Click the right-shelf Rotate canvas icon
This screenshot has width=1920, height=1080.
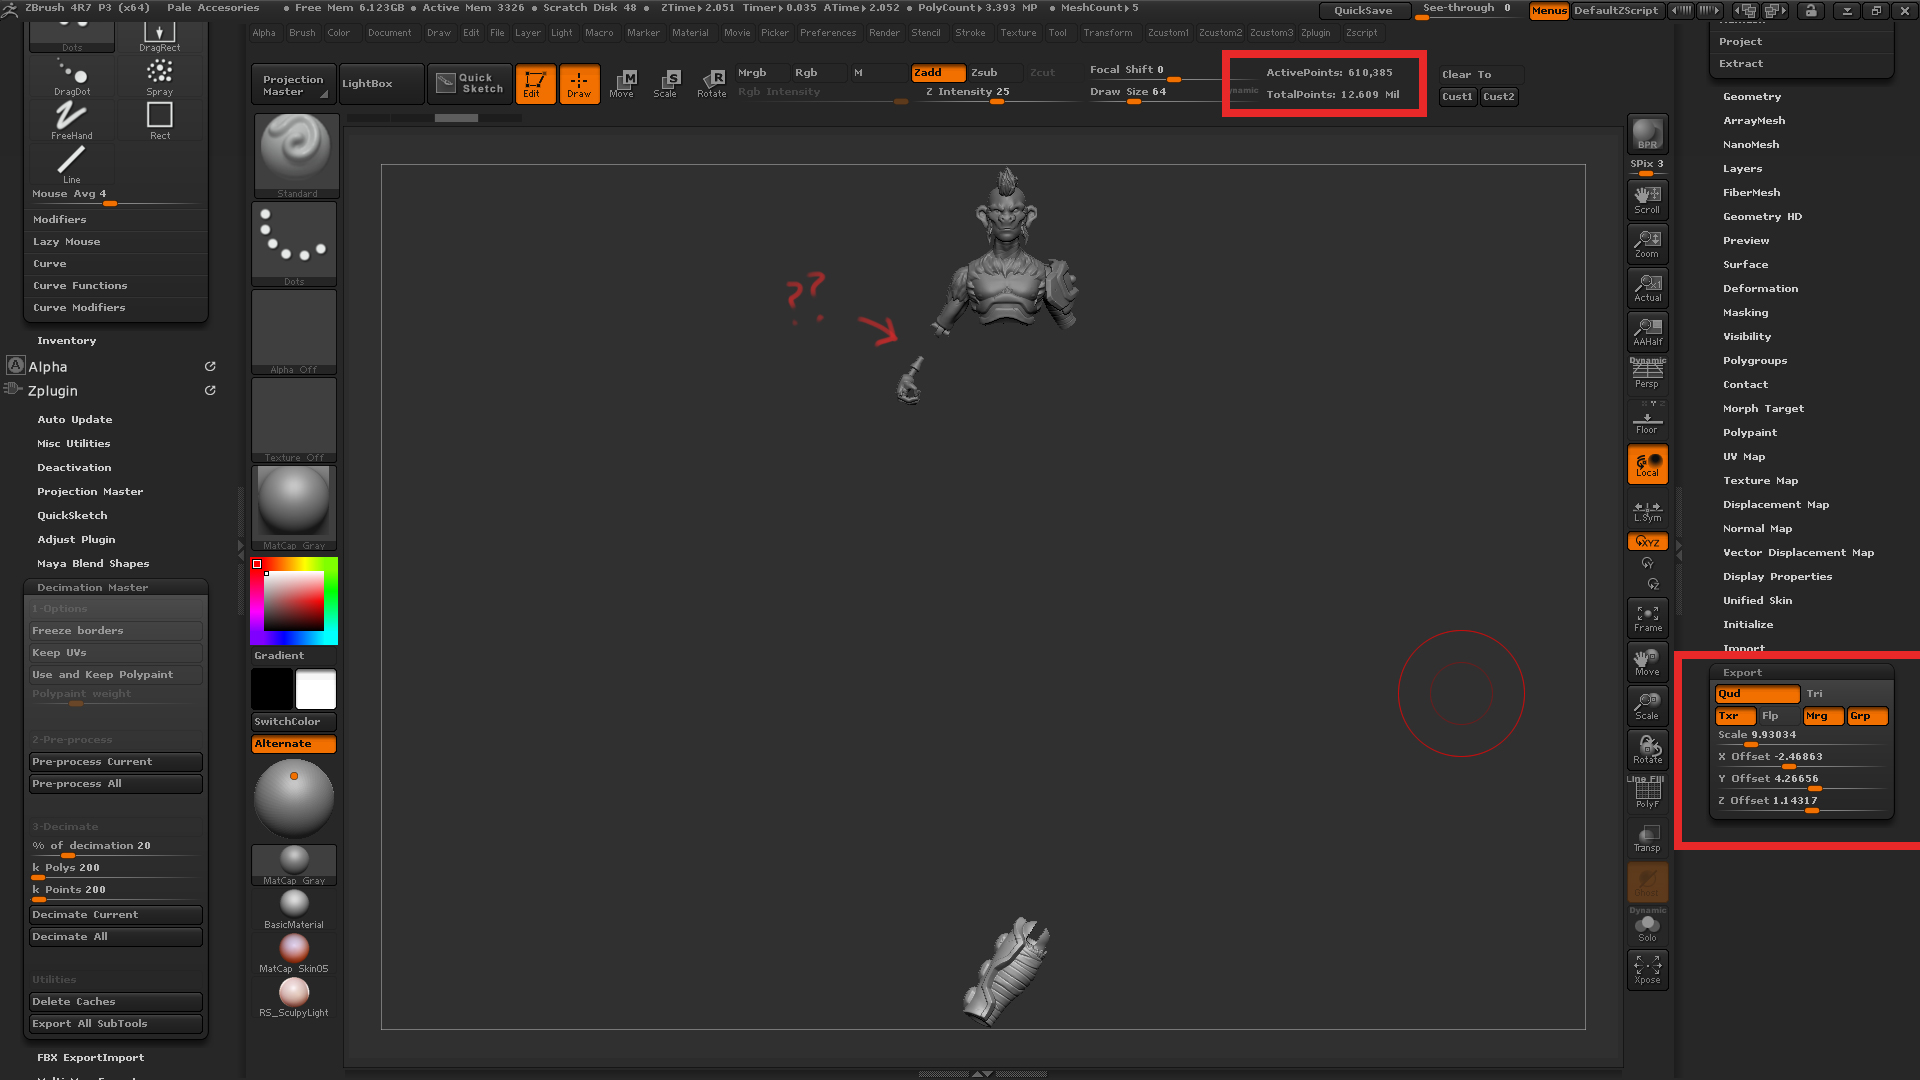[1647, 750]
